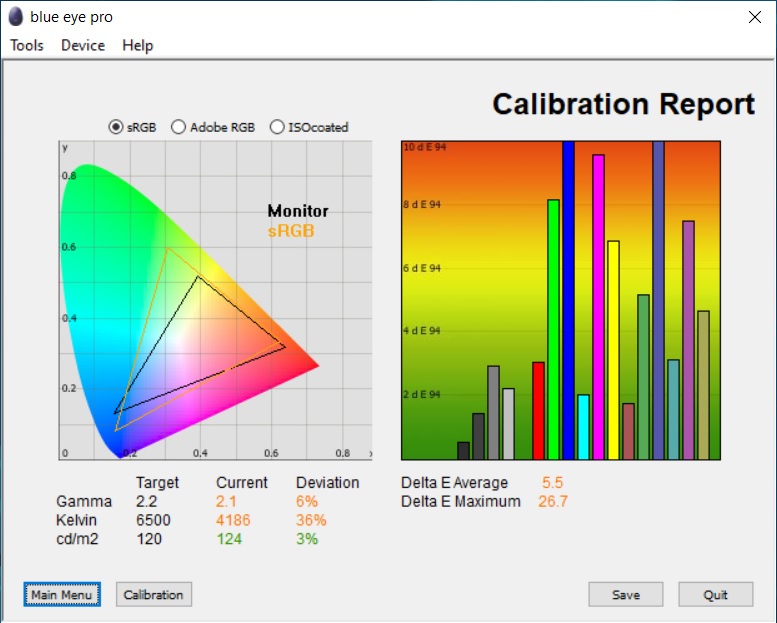Screen dimensions: 777x623
Task: Quit the application with the Quit button
Action: pyautogui.click(x=715, y=594)
